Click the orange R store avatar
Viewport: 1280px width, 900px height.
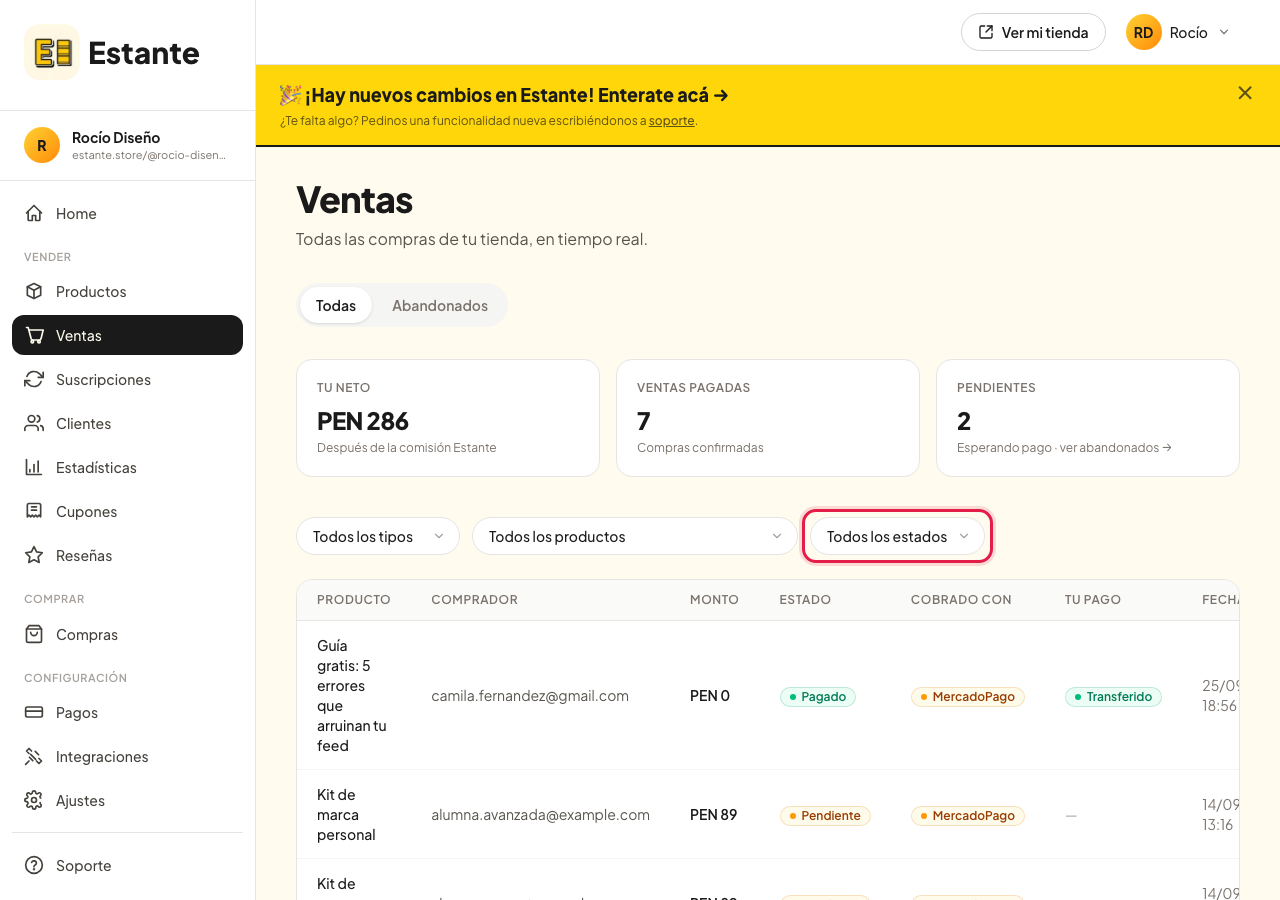pos(42,145)
